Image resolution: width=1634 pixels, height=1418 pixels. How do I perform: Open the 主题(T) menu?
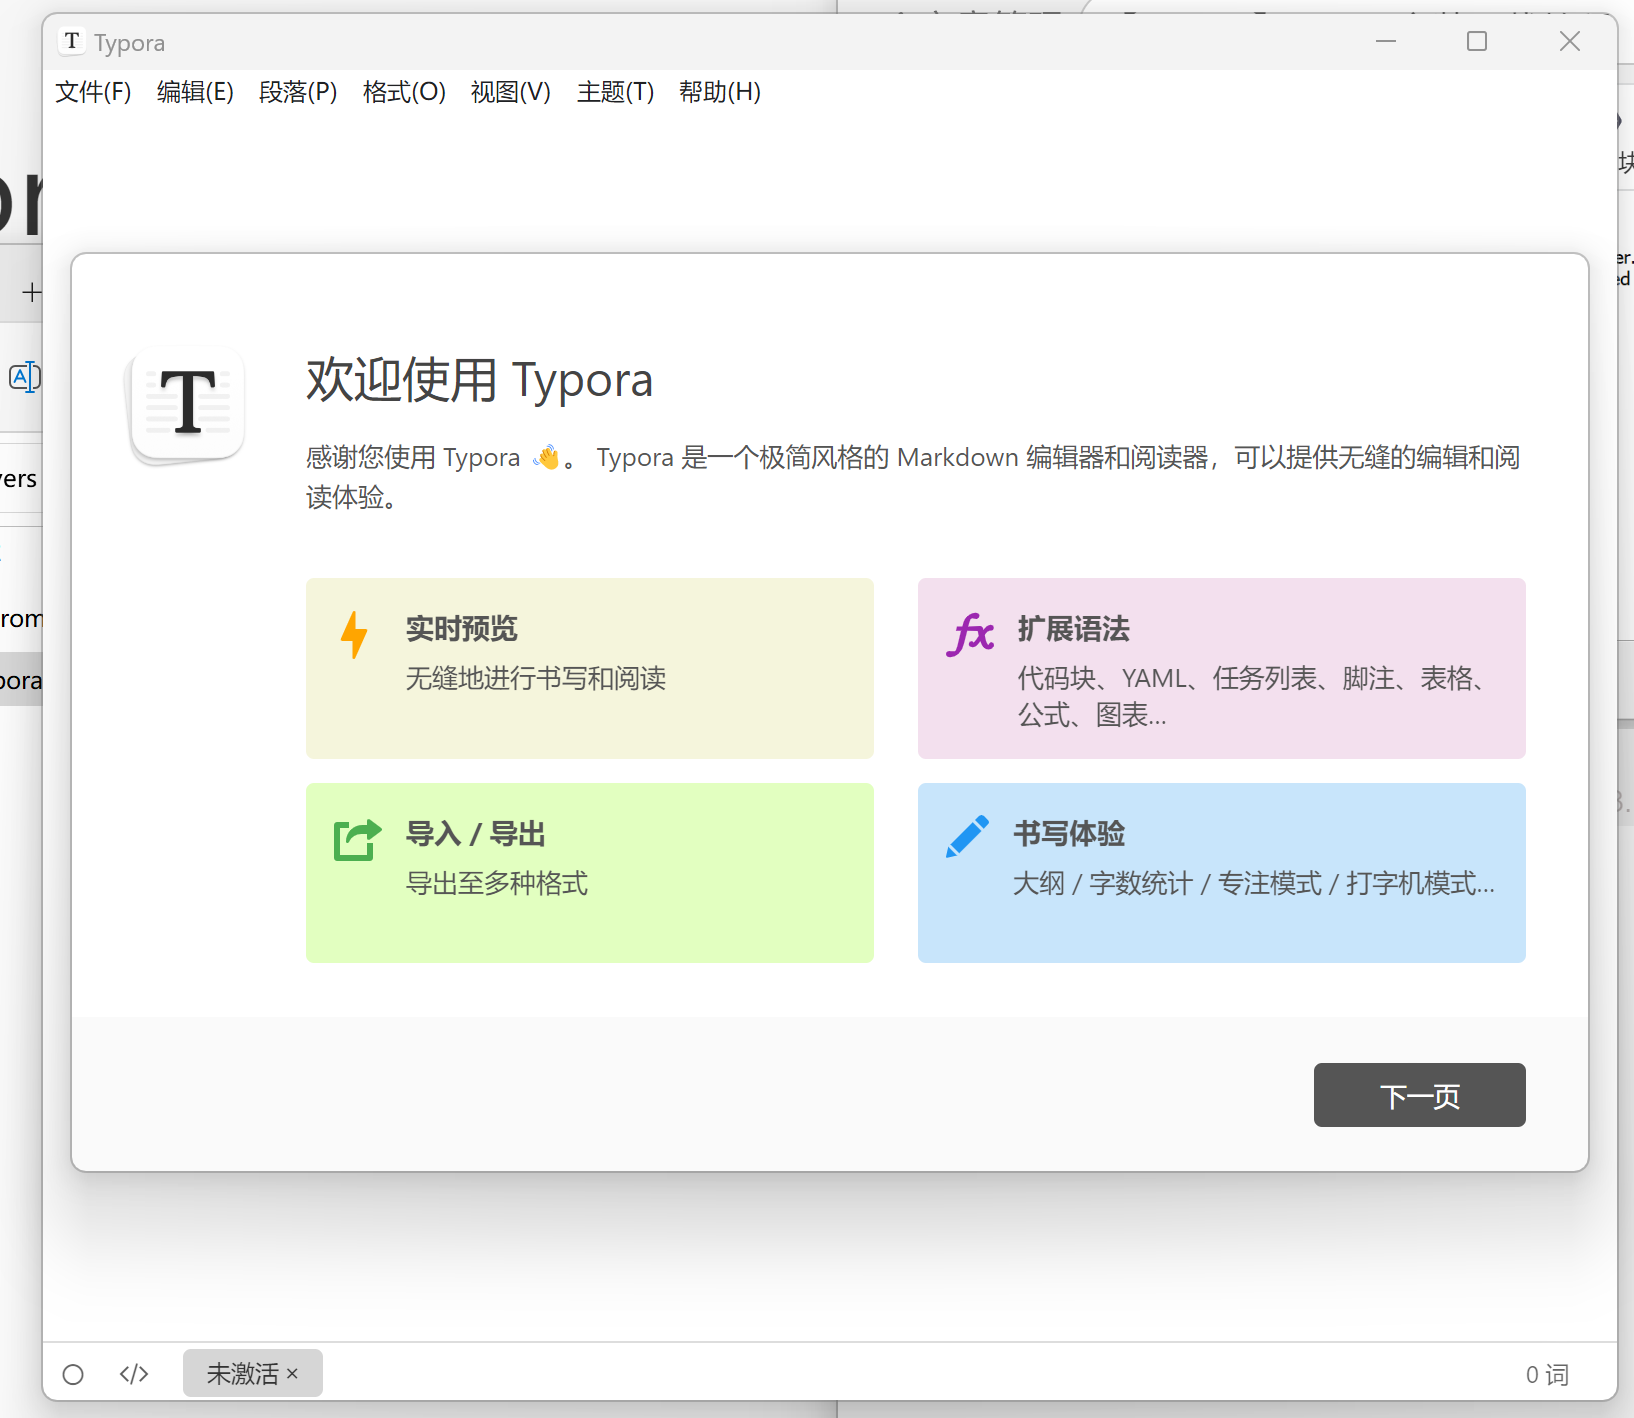pos(614,92)
